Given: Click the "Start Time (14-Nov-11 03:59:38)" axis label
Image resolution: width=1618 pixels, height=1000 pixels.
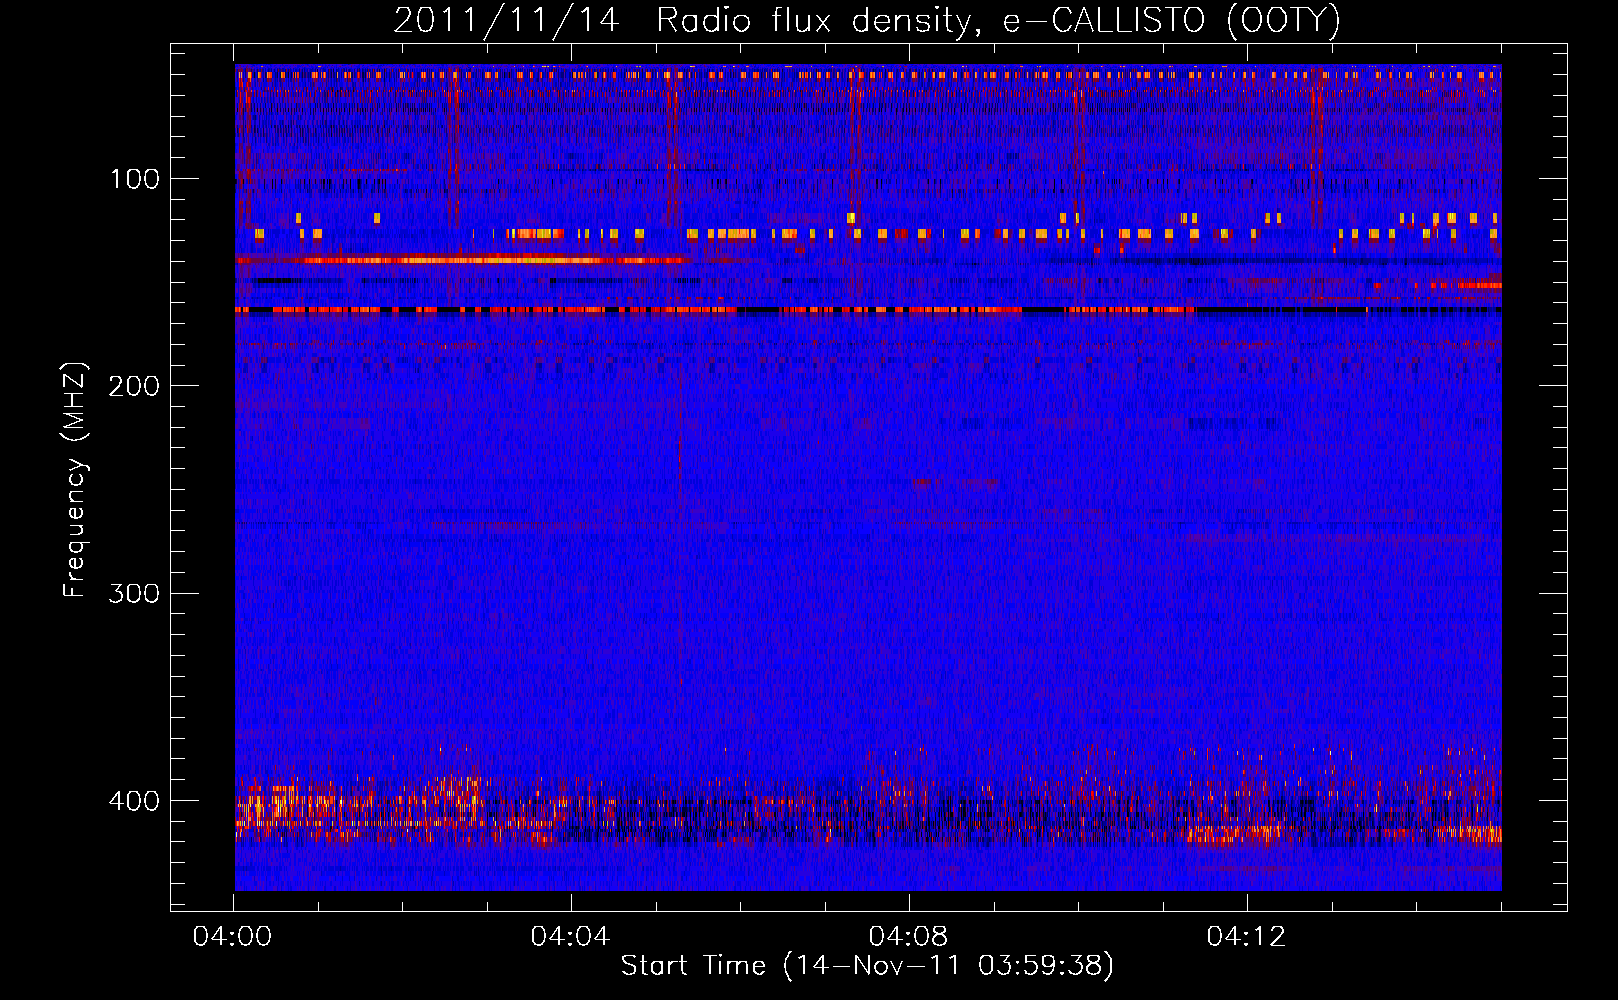Looking at the screenshot, I should [867, 966].
